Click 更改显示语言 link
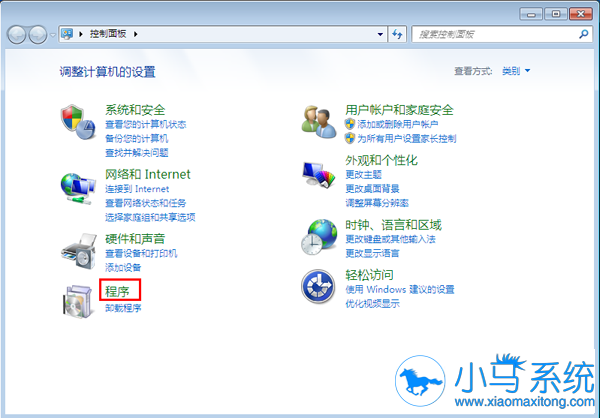 (x=372, y=253)
